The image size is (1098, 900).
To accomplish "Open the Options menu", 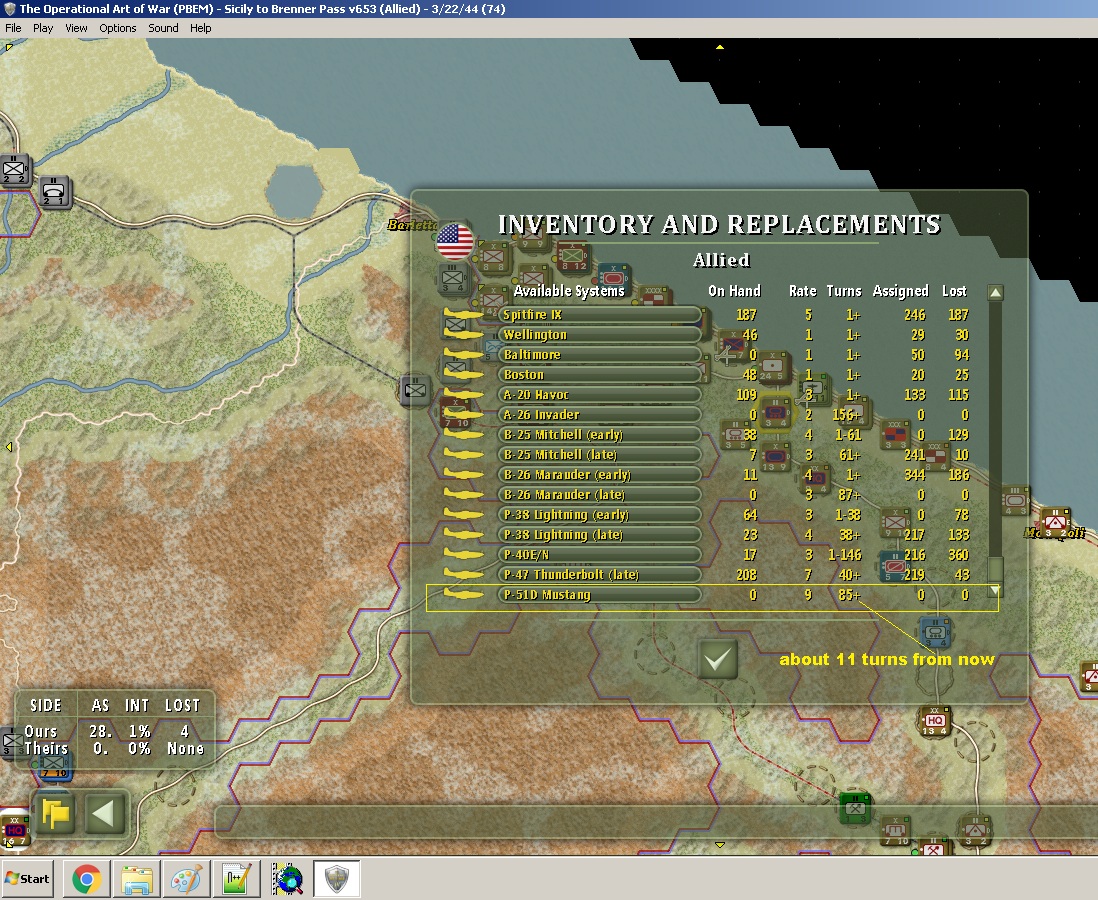I will click(x=118, y=28).
